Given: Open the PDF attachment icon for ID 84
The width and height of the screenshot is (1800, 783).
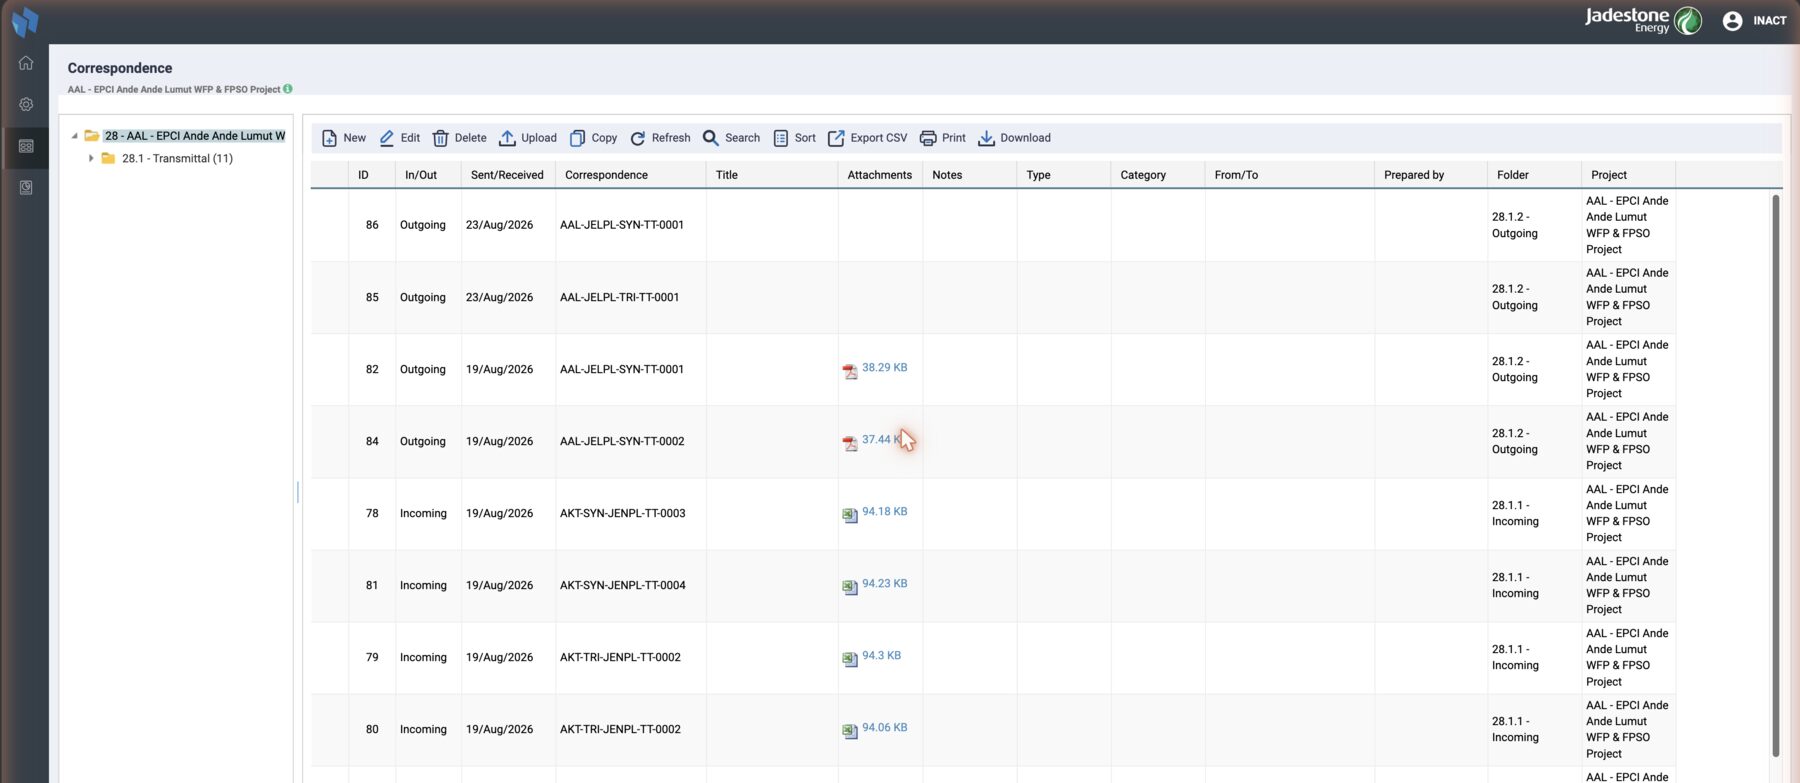Looking at the screenshot, I should coord(850,443).
